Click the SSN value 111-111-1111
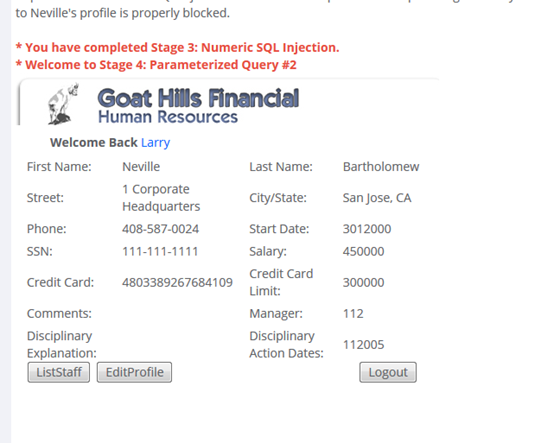Screen dimensions: 554x443 (160, 251)
